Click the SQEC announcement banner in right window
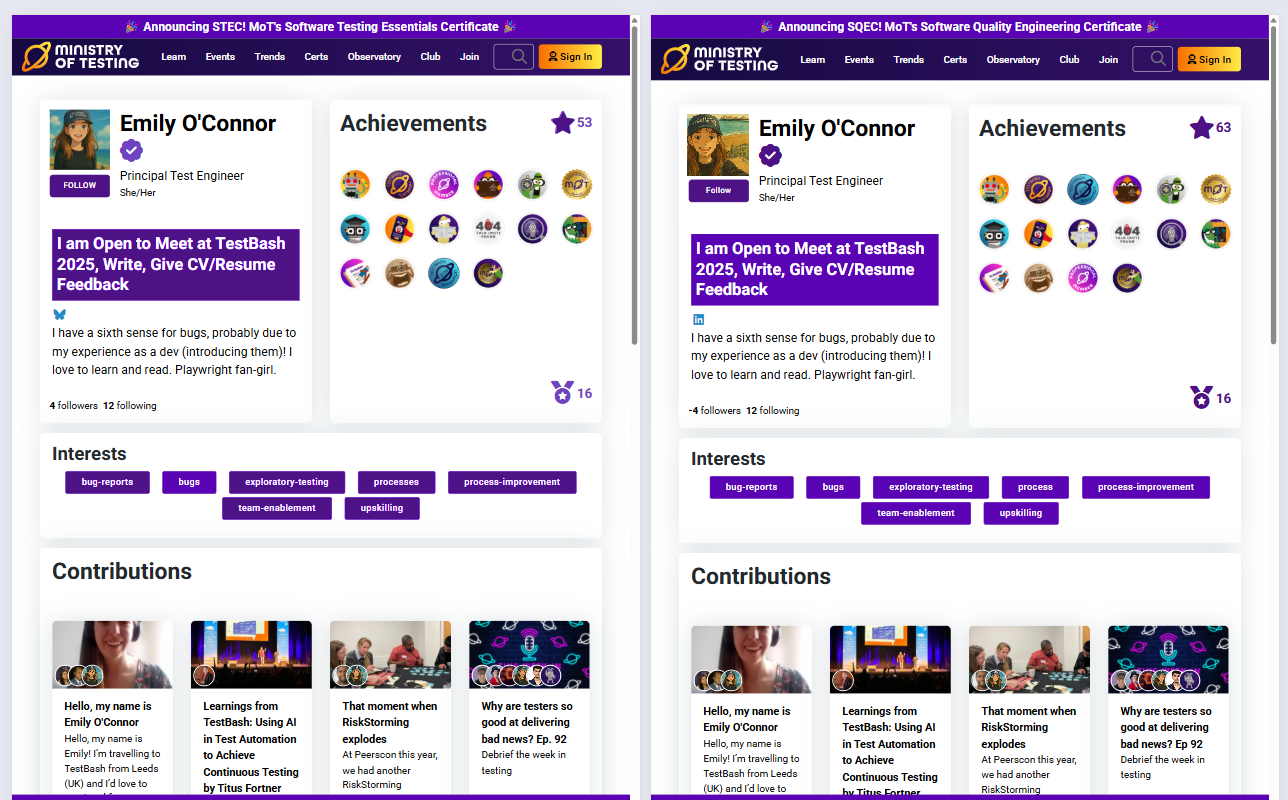 (959, 27)
